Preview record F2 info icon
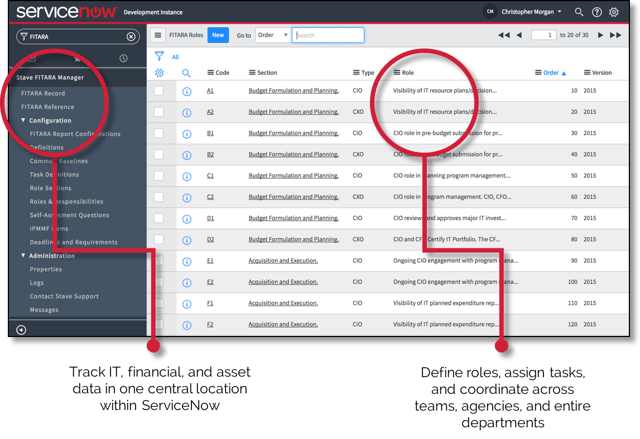This screenshot has width=640, height=439. click(187, 325)
